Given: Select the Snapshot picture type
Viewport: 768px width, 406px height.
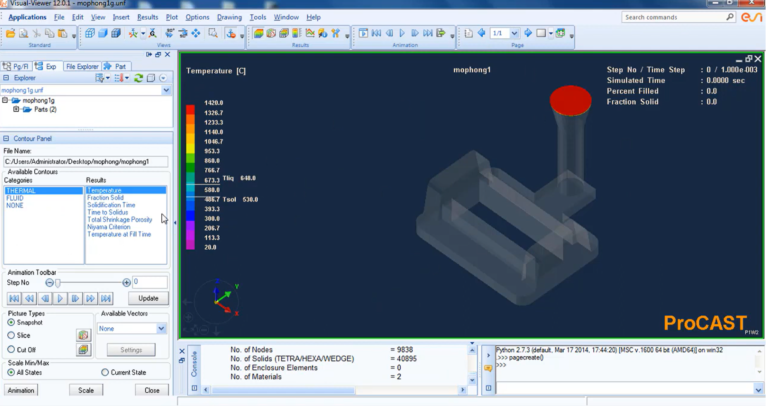Looking at the screenshot, I should click(x=11, y=323).
